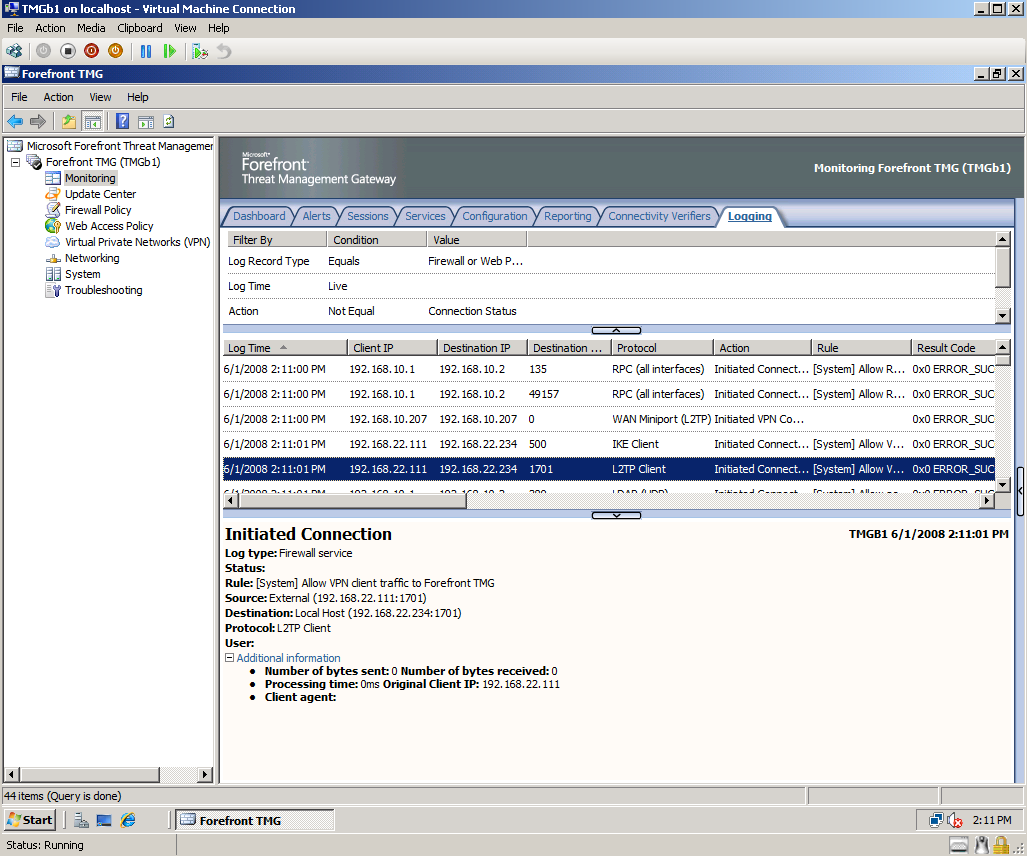1027x856 pixels.
Task: Click the log list scroll-down arrow
Action: (1002, 485)
